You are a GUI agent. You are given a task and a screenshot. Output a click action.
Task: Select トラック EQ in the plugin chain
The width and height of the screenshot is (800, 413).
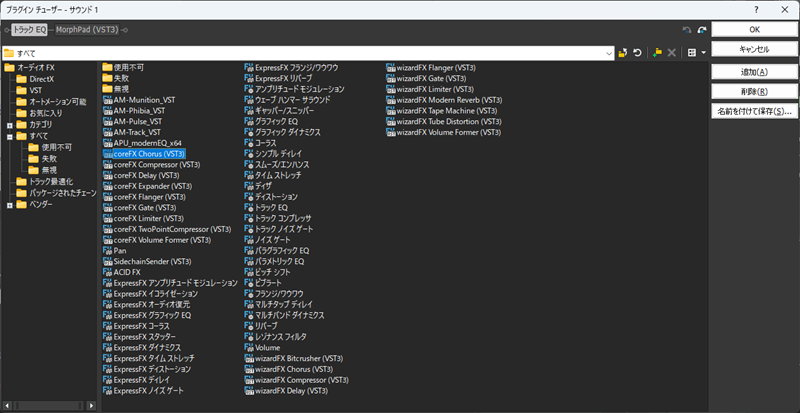pyautogui.click(x=29, y=30)
